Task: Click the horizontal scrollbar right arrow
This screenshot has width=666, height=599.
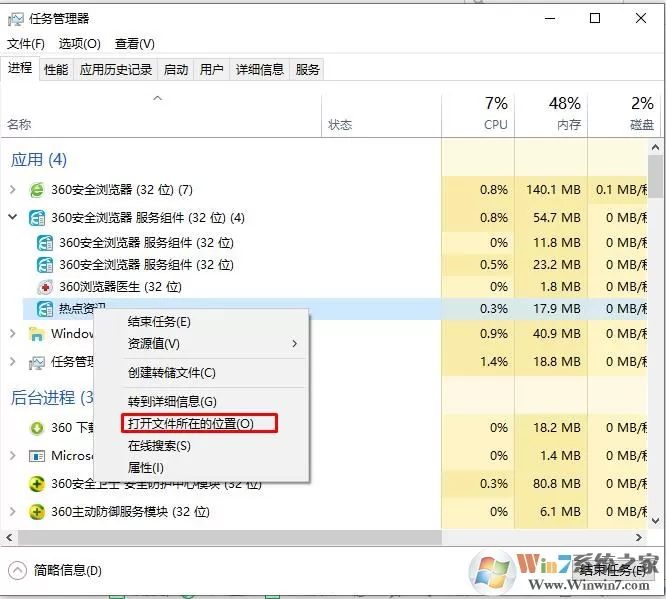Action: click(638, 538)
